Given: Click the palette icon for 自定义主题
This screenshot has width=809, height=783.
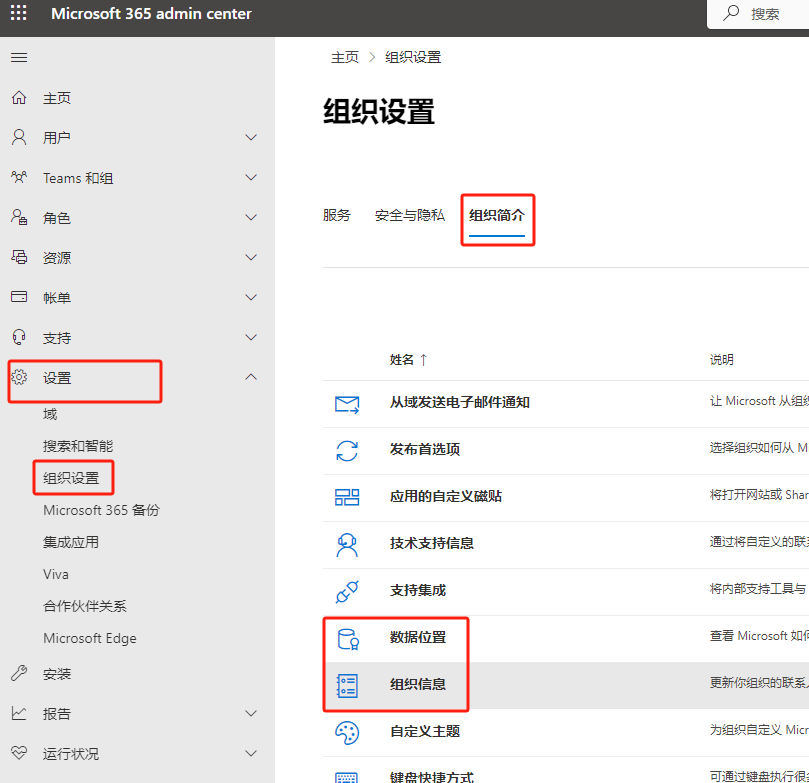Looking at the screenshot, I should point(347,733).
